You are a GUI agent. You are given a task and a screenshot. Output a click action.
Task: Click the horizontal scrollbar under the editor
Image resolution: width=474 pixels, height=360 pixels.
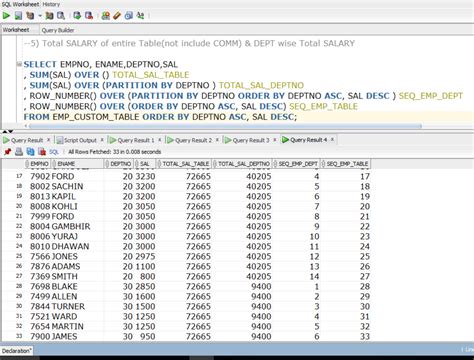225,126
